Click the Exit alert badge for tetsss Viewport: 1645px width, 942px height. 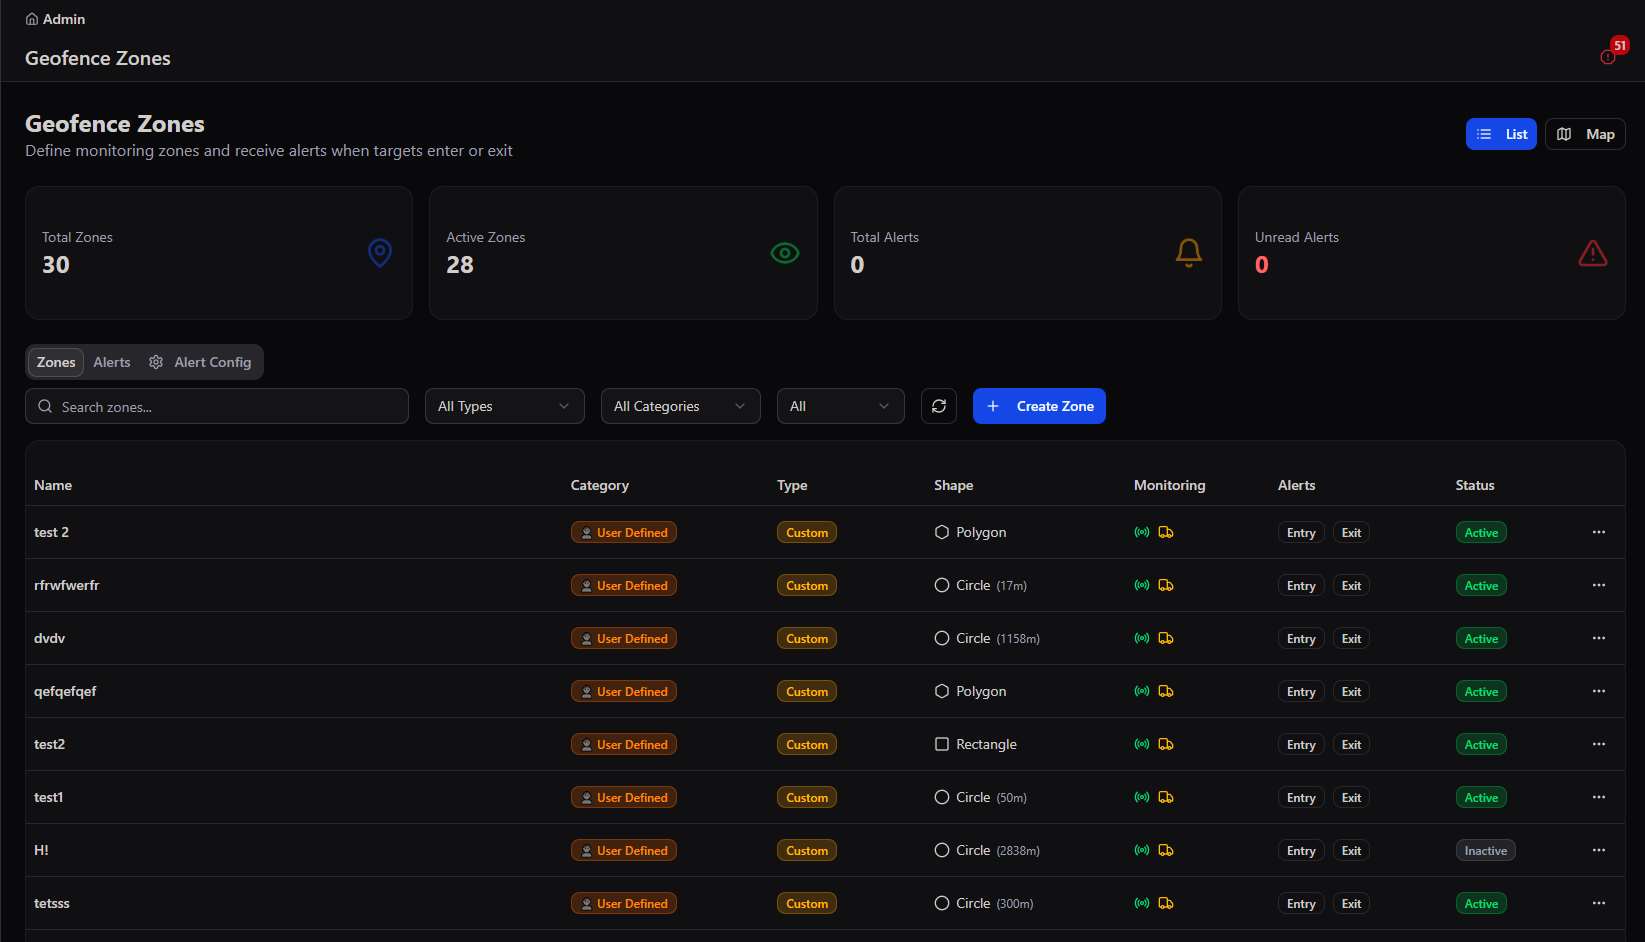coord(1351,904)
